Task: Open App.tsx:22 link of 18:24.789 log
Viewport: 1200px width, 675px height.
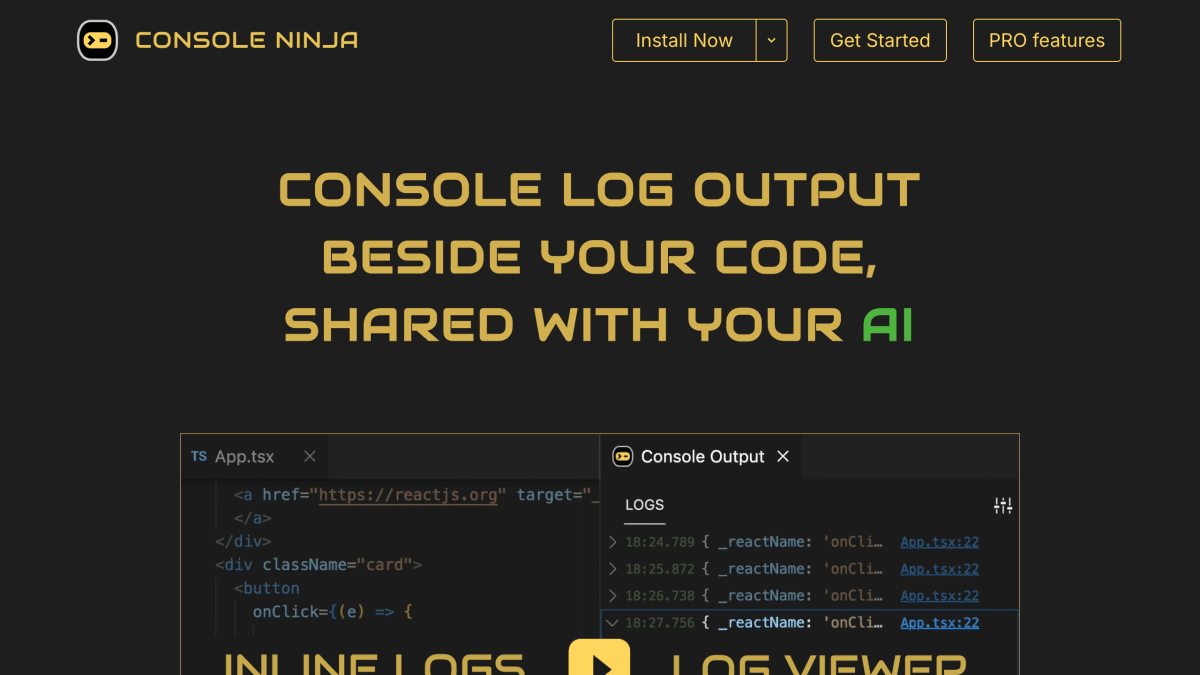Action: pos(939,542)
